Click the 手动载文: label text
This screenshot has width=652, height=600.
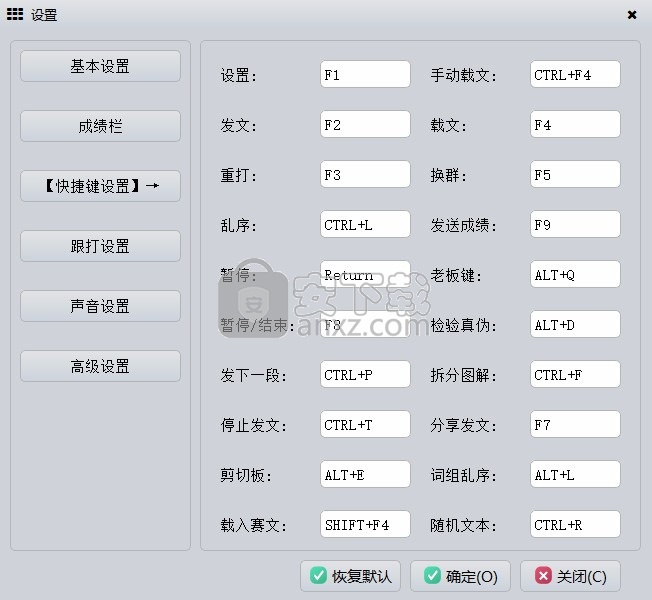coord(464,76)
